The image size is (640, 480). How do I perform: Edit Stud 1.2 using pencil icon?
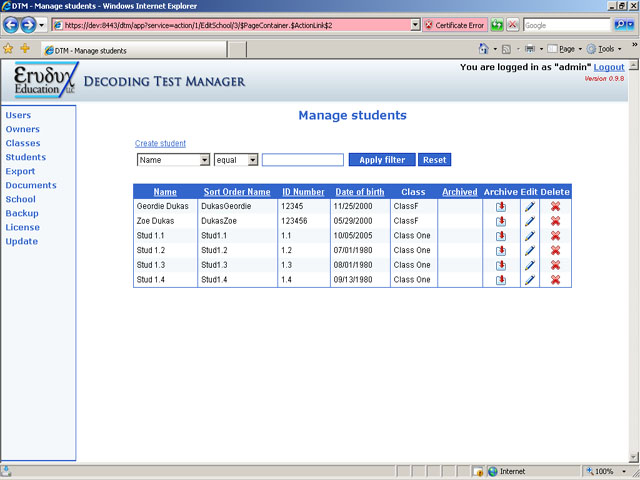click(x=530, y=251)
